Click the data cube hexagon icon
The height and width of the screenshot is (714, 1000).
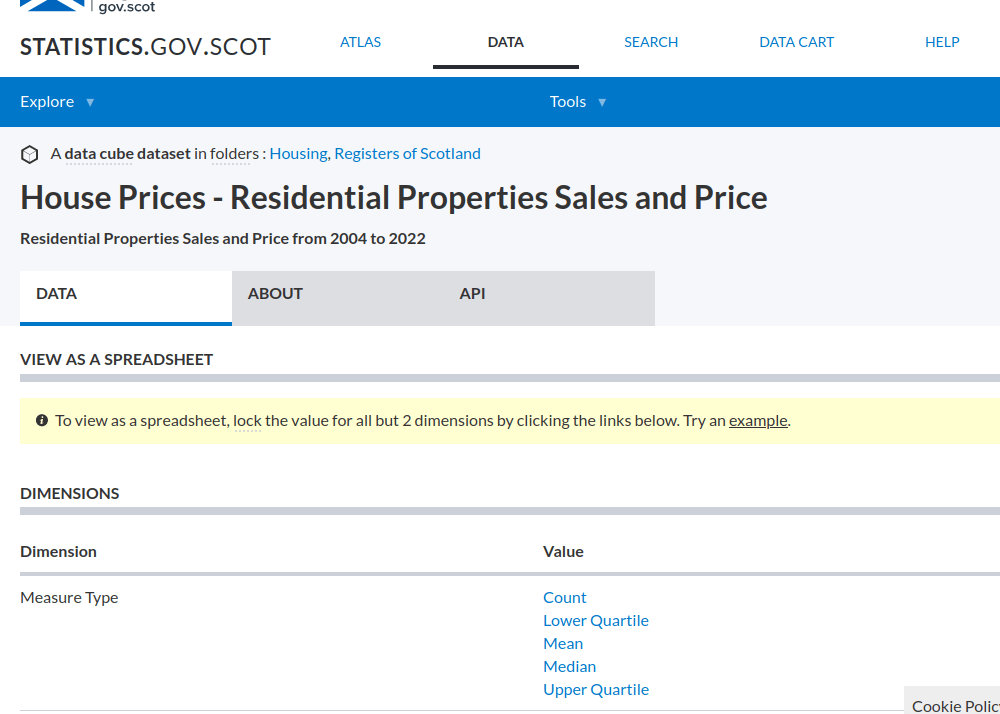29,153
